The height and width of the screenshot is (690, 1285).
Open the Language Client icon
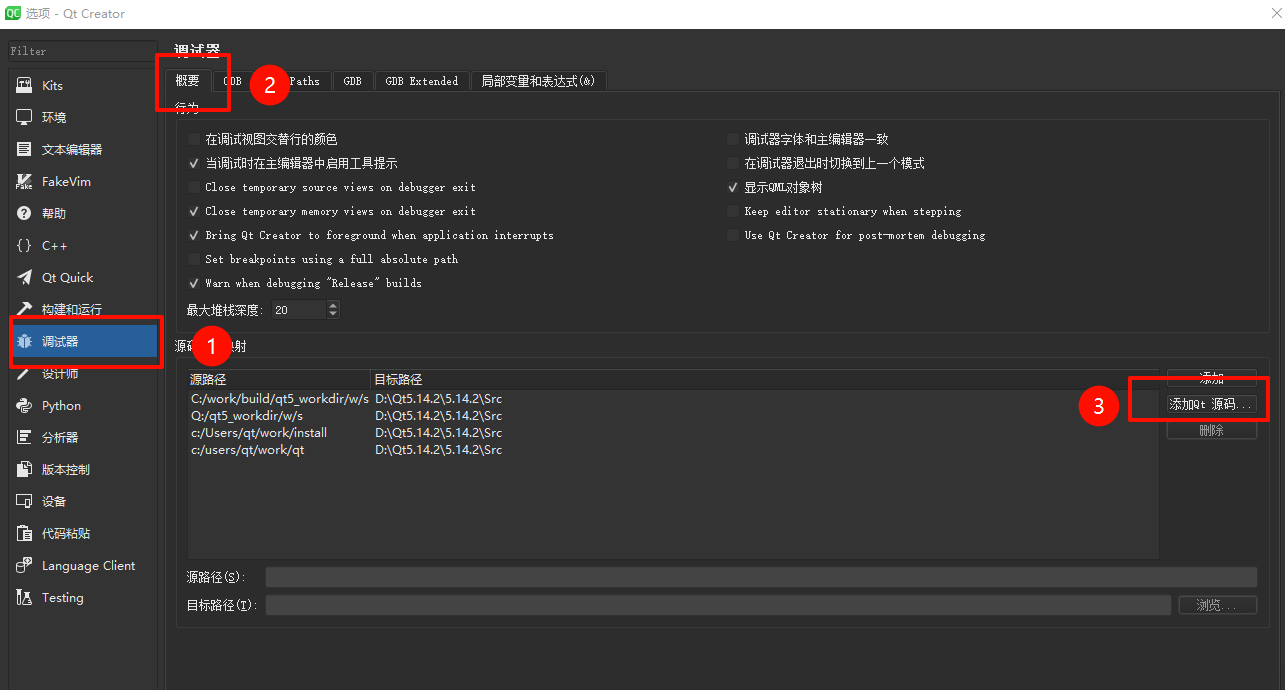coord(24,566)
